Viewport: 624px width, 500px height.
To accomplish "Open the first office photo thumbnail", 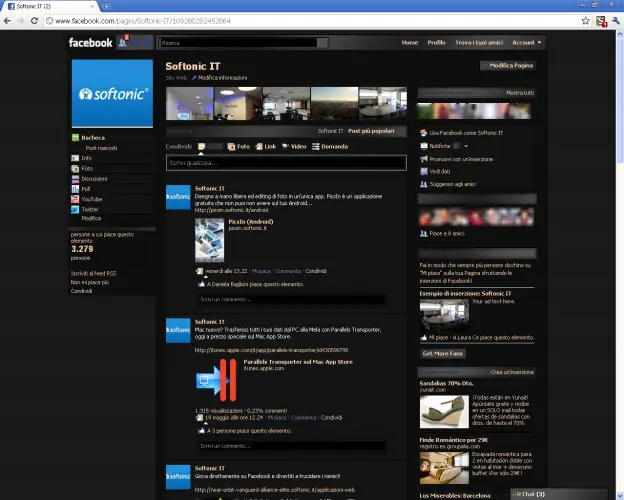I will 190,104.
